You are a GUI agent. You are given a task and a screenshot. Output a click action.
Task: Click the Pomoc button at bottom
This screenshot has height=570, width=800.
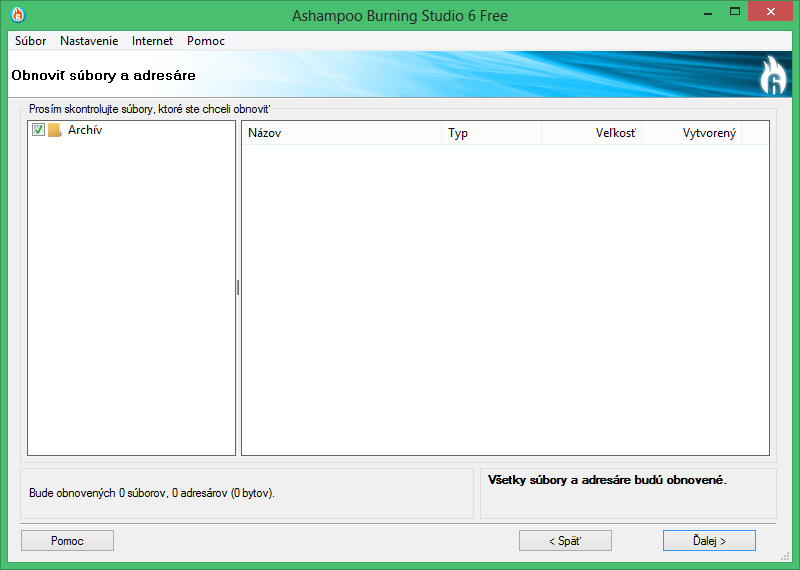pyautogui.click(x=67, y=540)
